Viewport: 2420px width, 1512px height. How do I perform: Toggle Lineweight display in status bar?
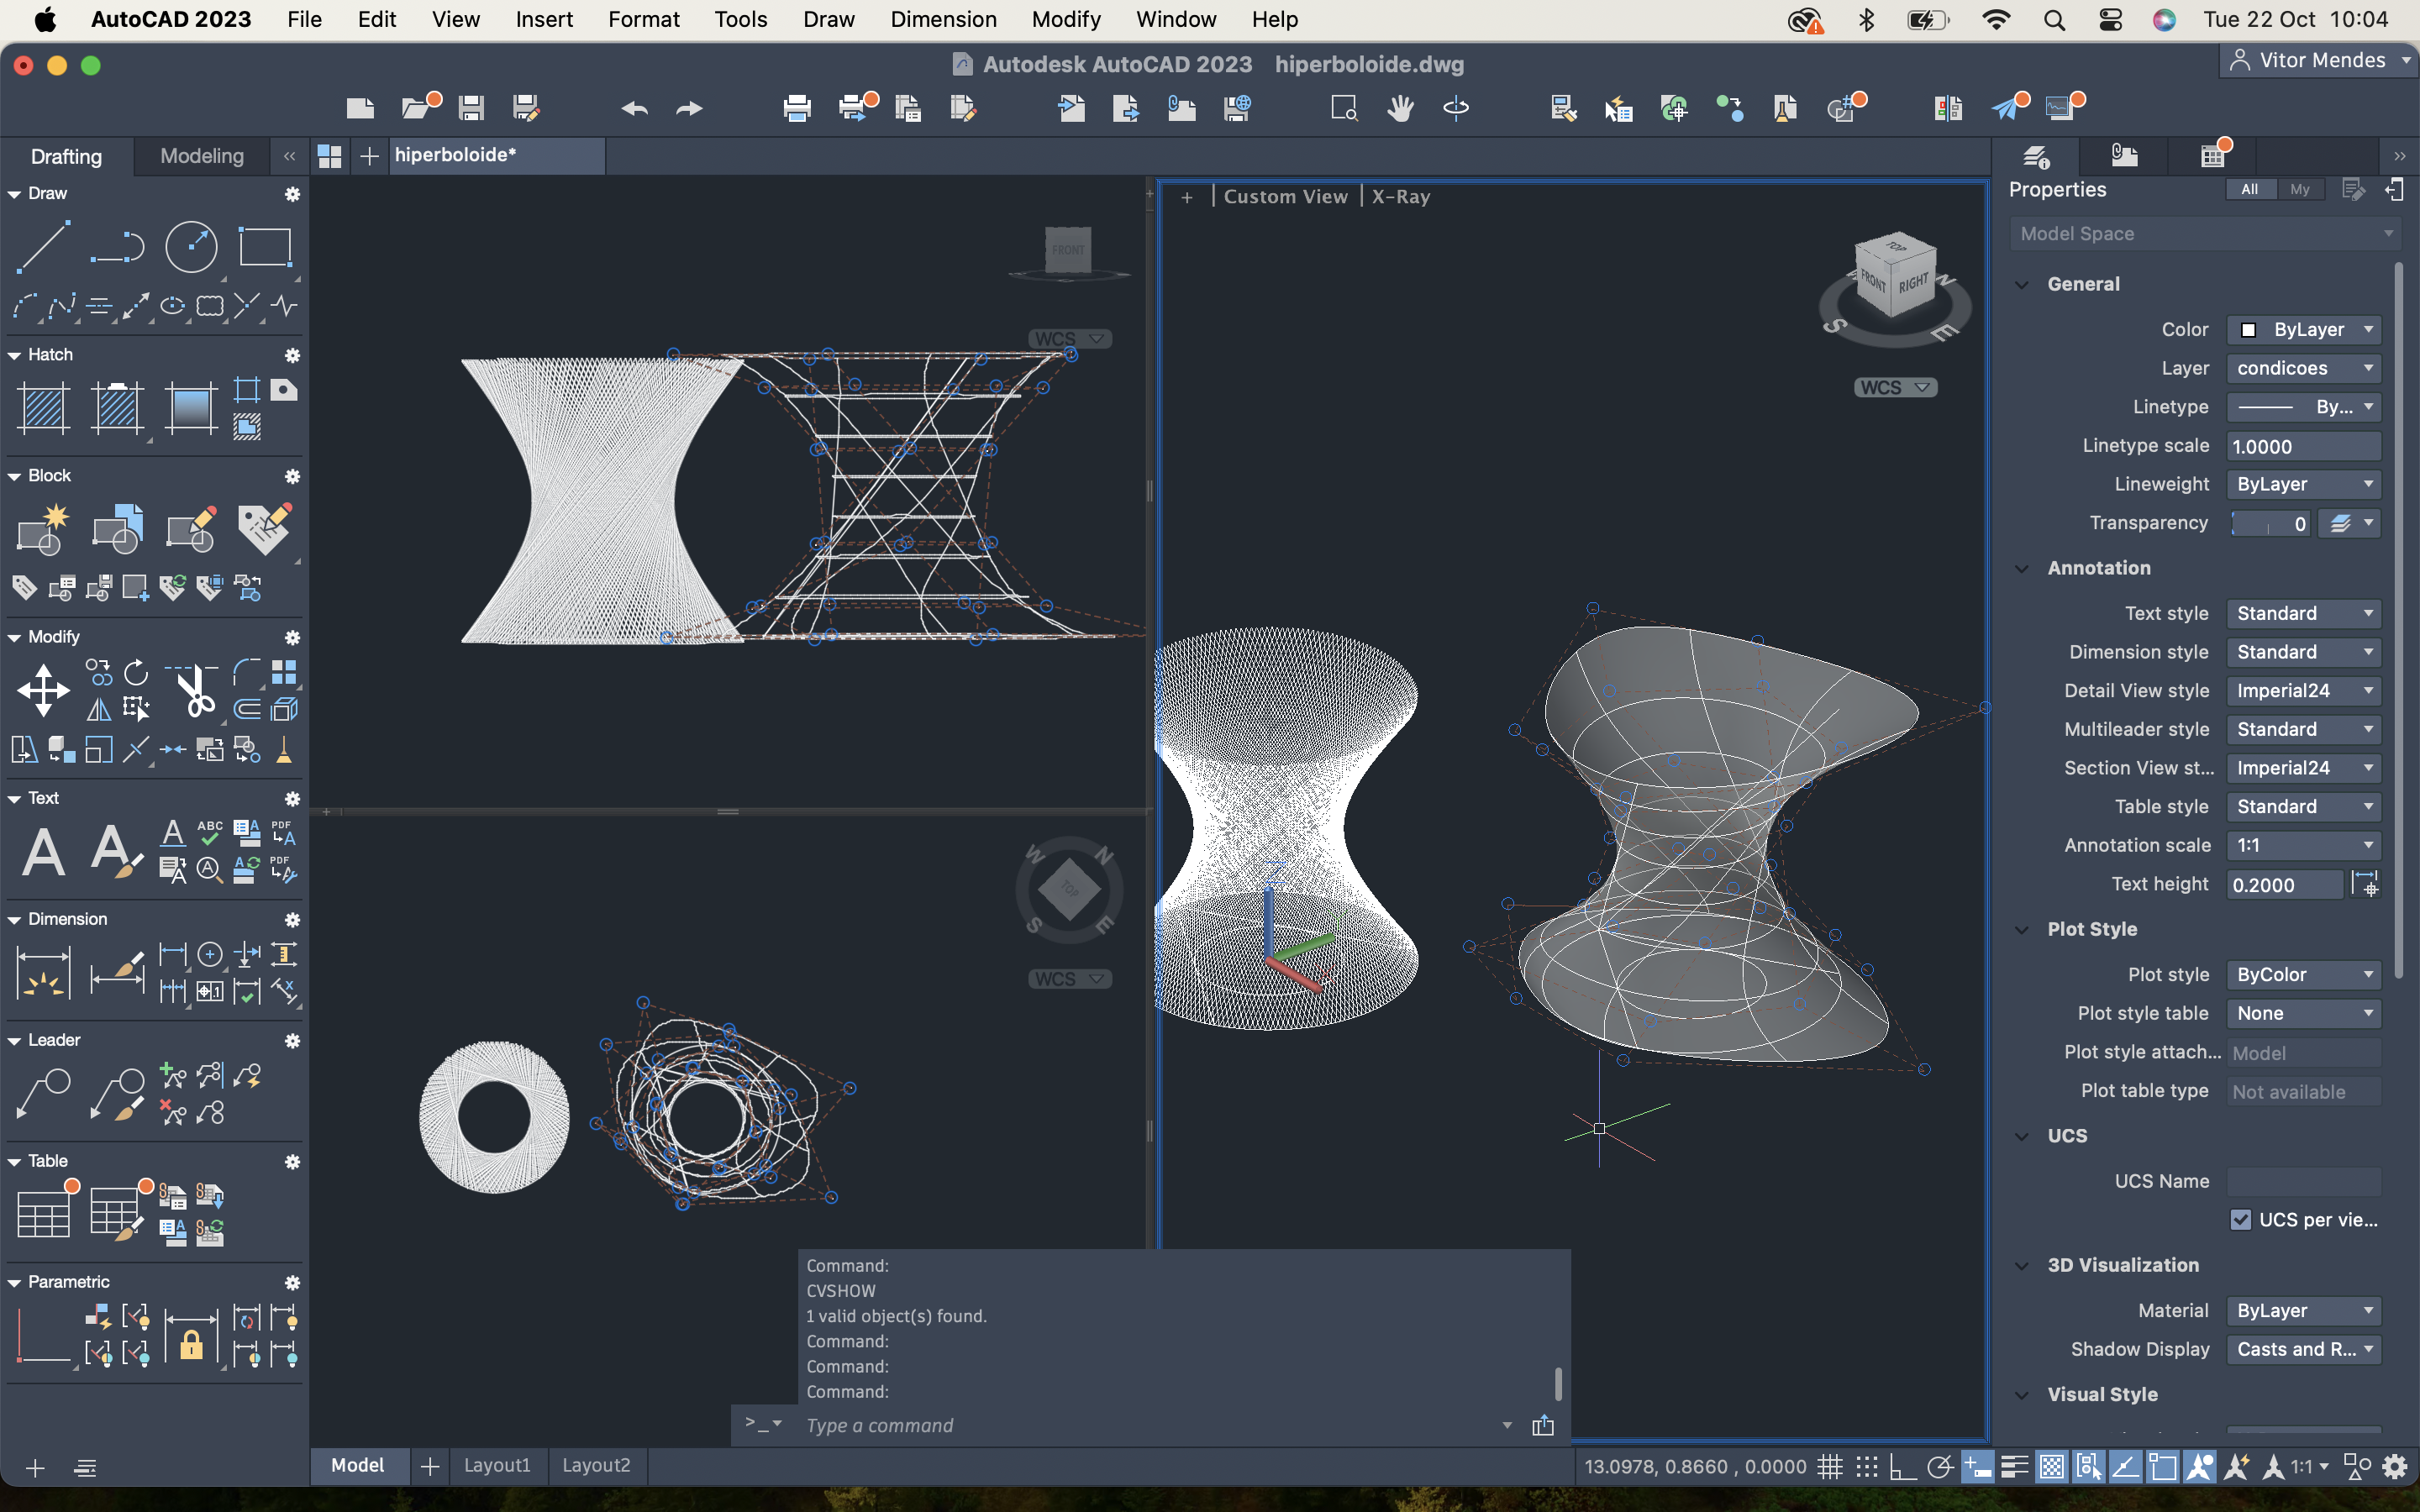click(x=2014, y=1466)
